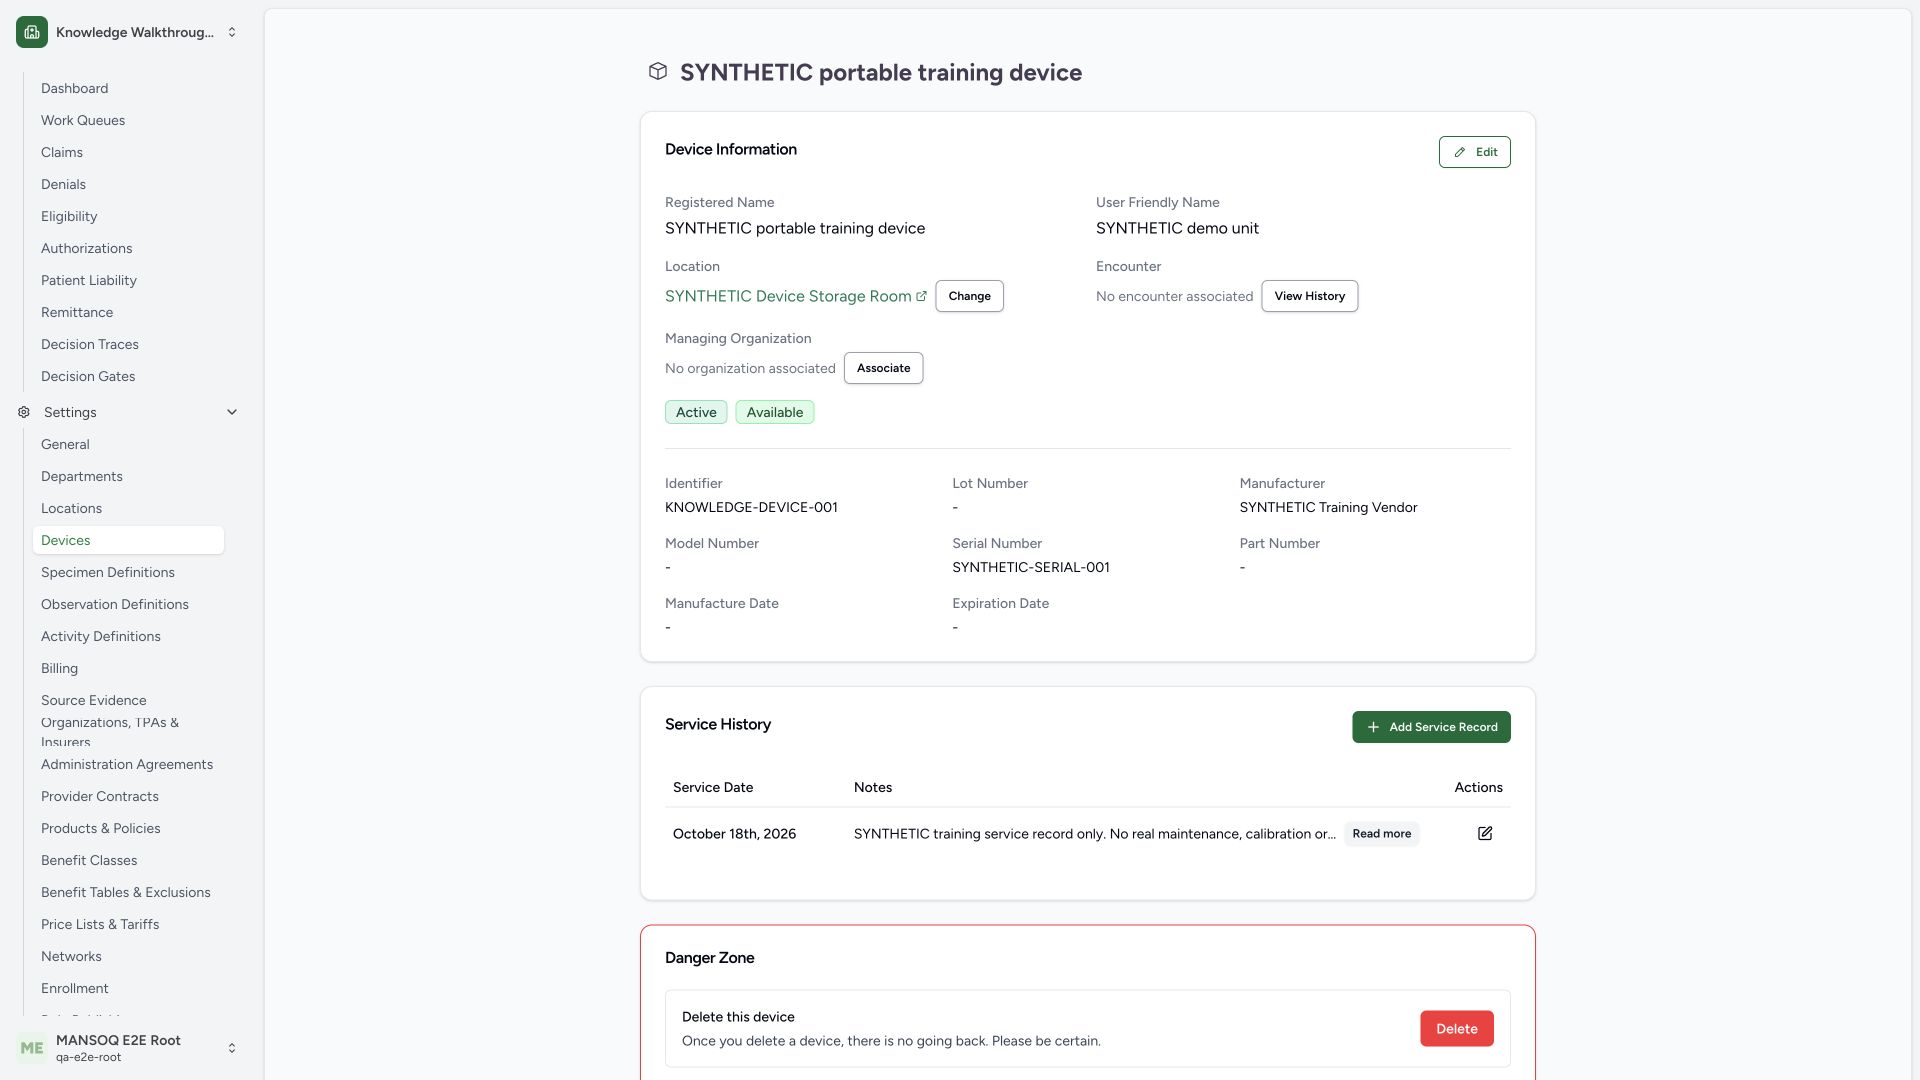The width and height of the screenshot is (1920, 1080).
Task: Click Edit device information button
Action: [x=1474, y=152]
